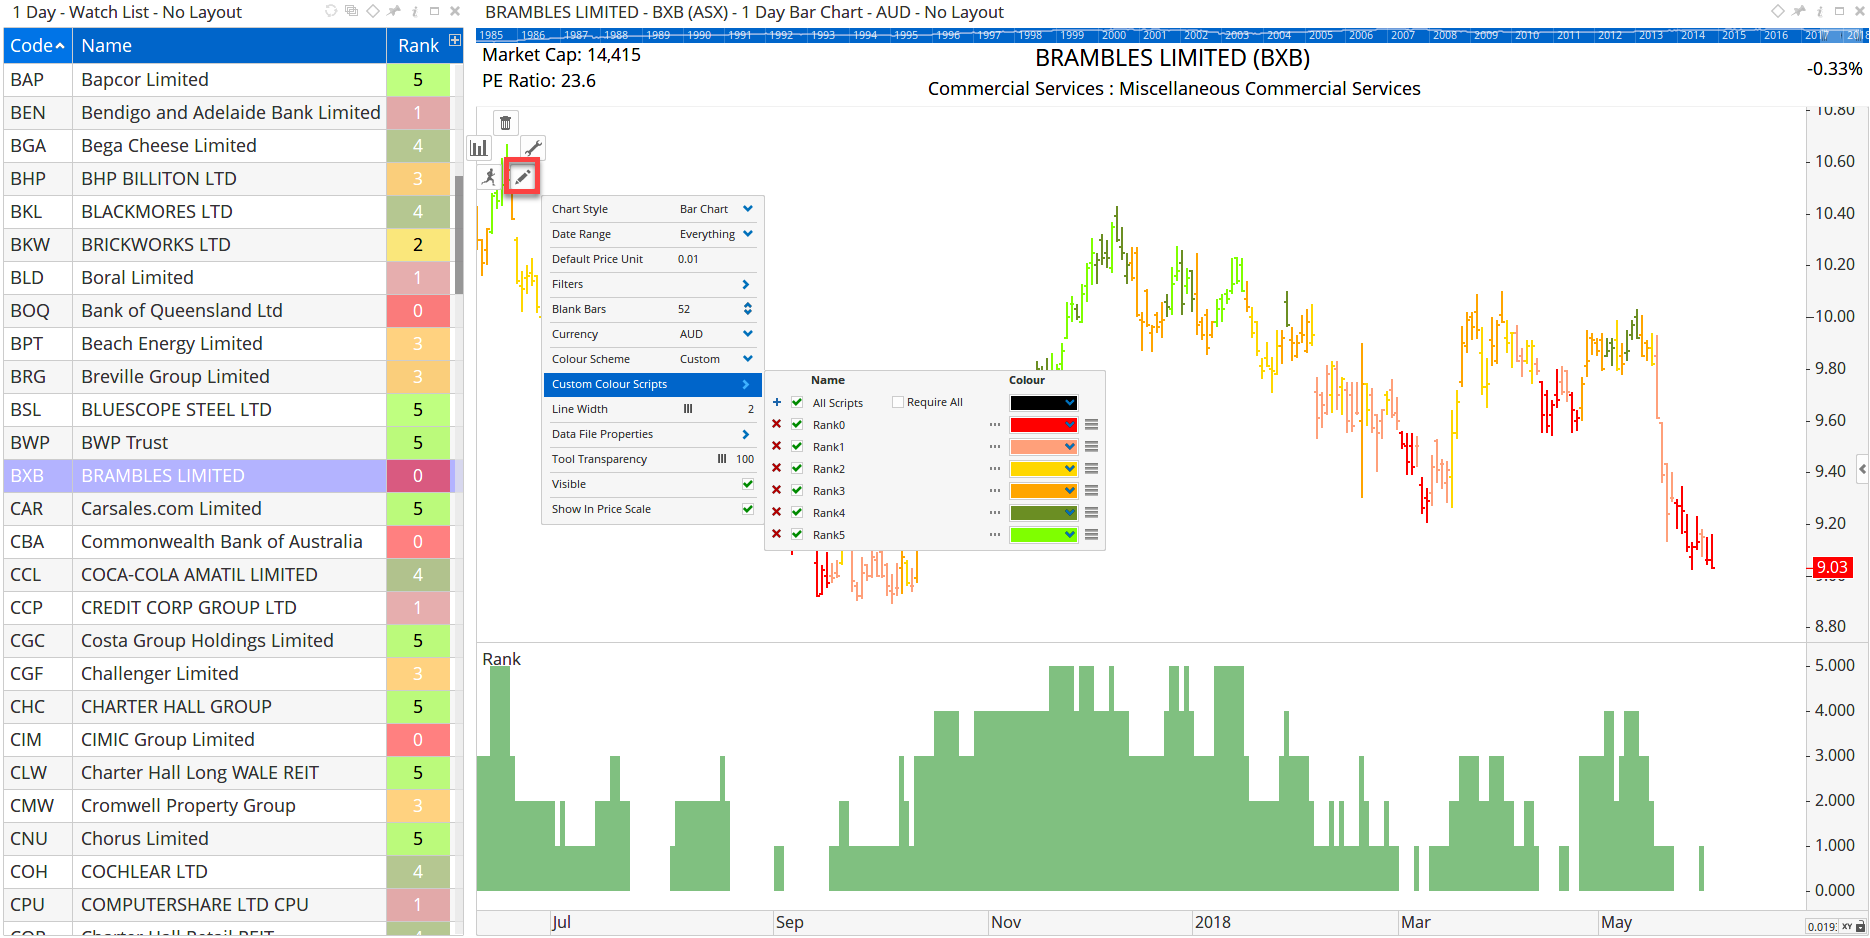
Task: Change the Rank5 colour swatch
Action: [1043, 534]
